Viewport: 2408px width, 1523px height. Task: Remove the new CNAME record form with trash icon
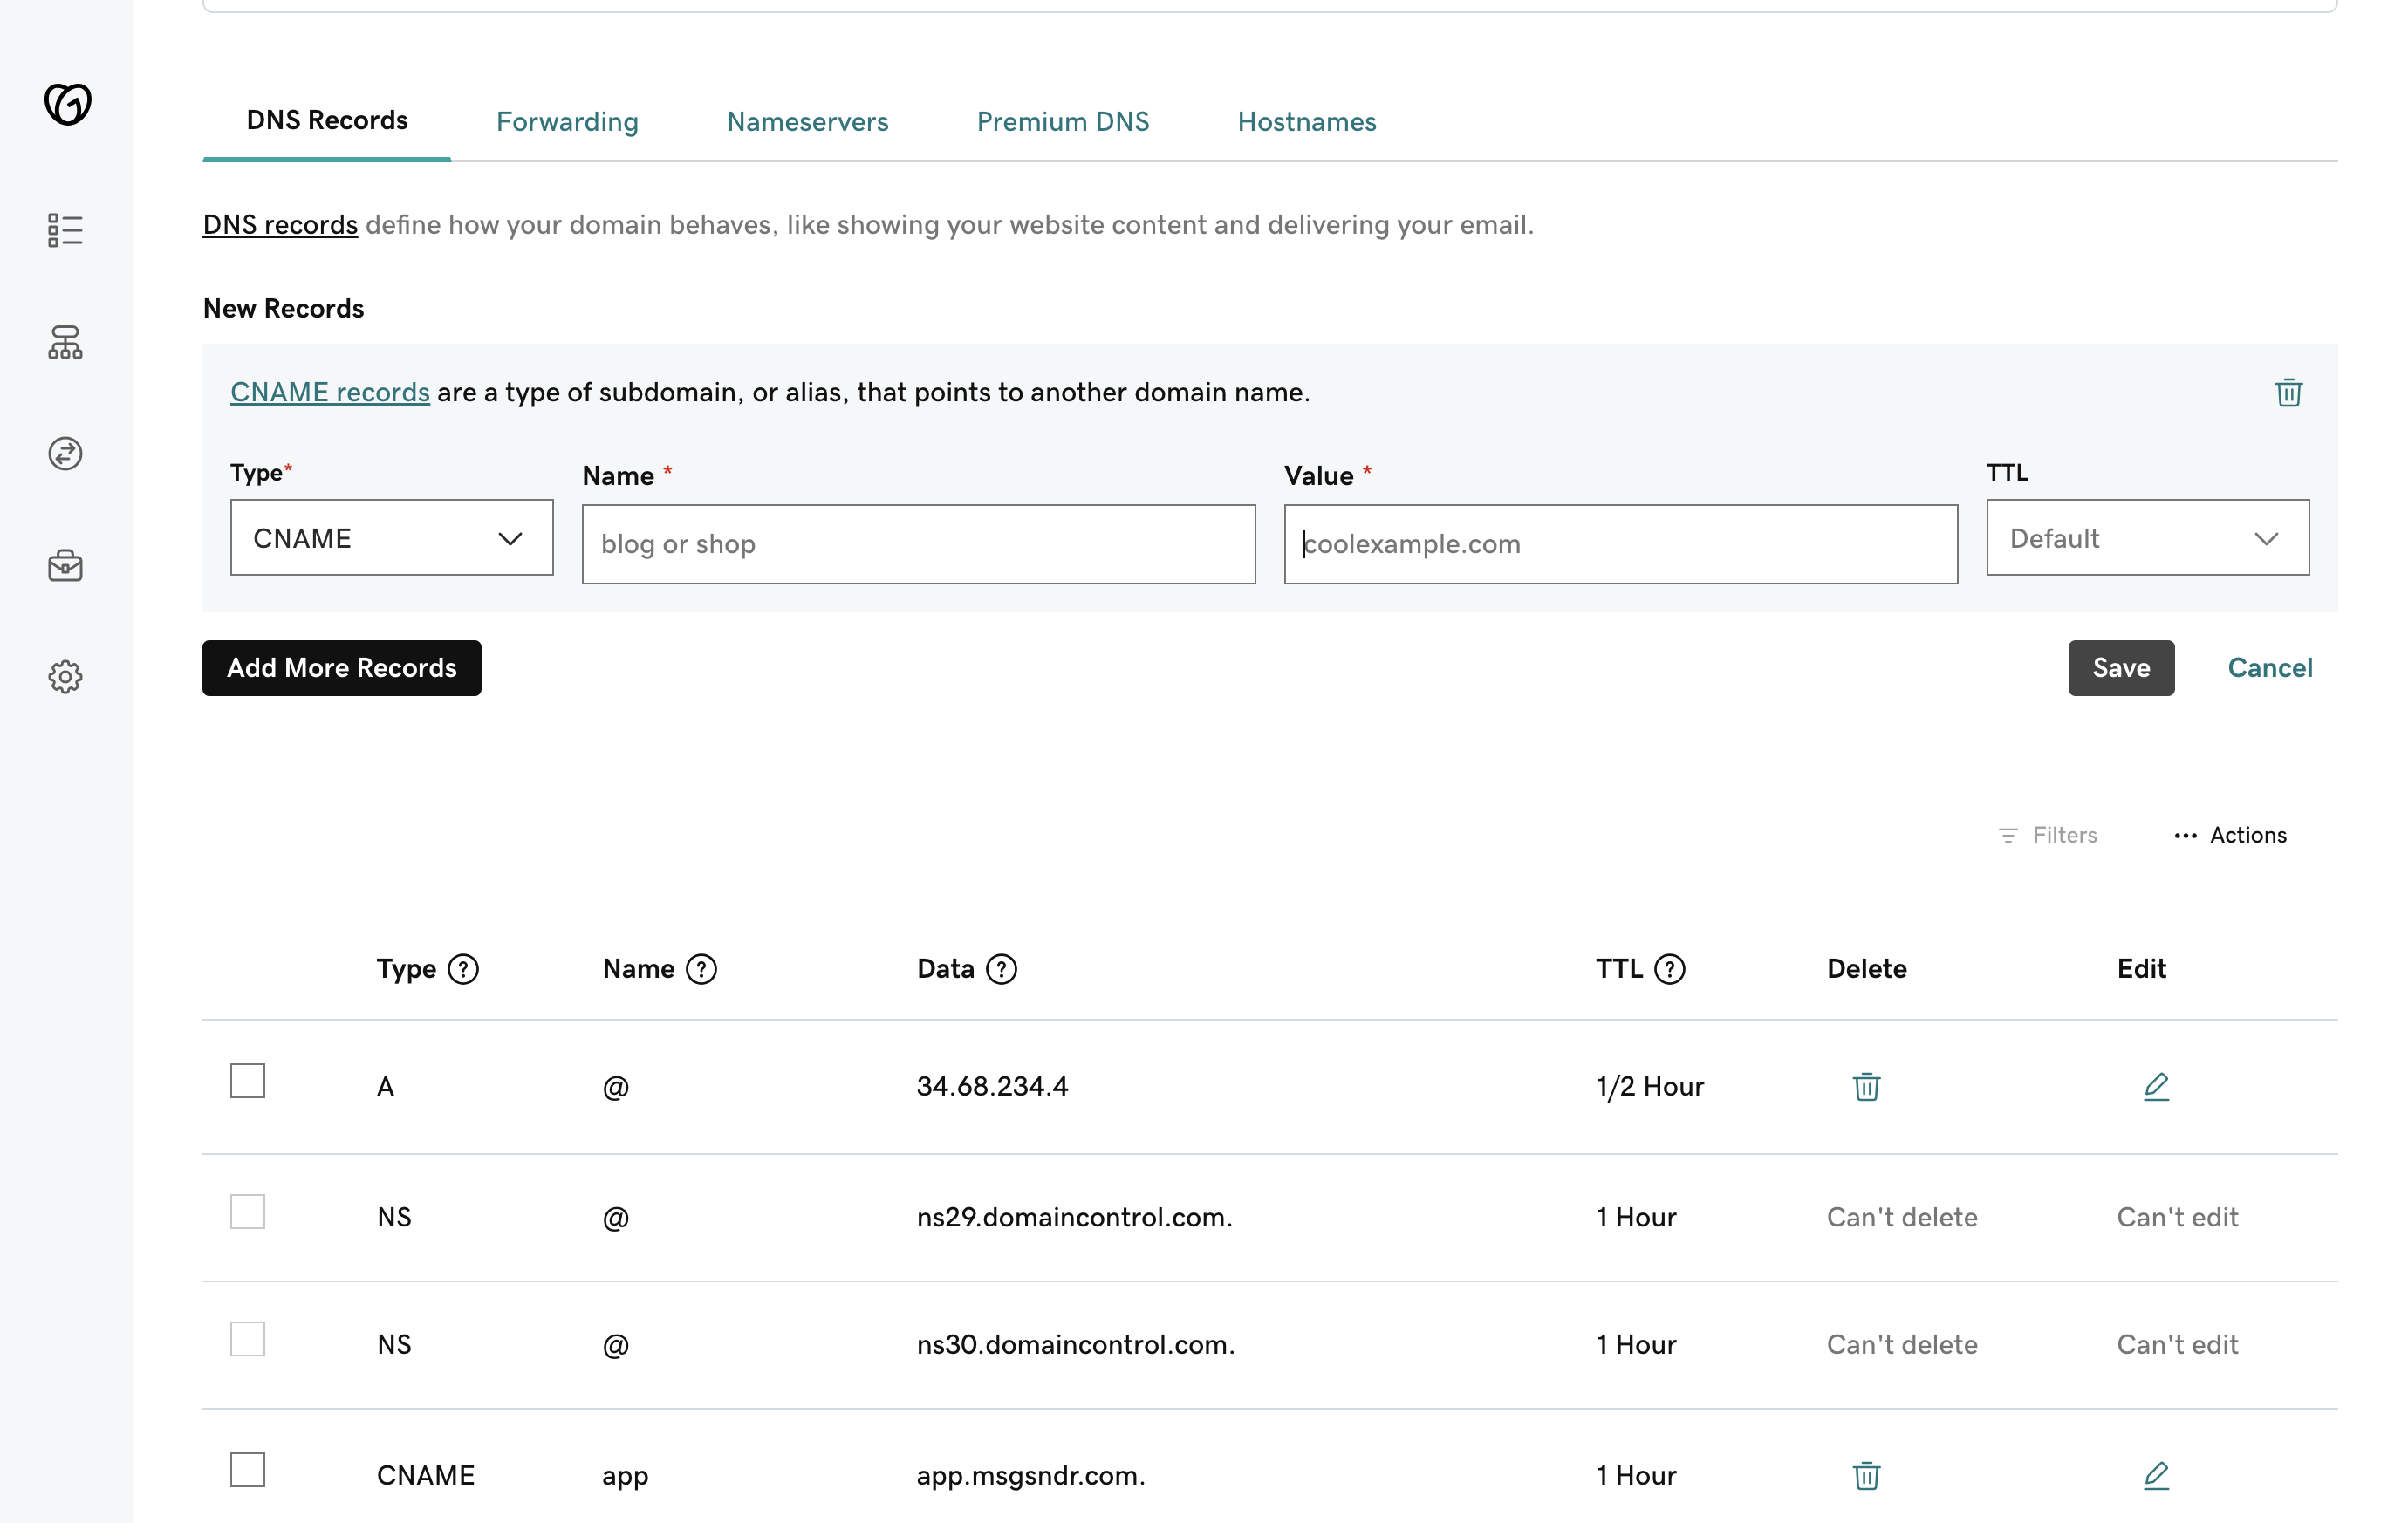click(x=2288, y=392)
